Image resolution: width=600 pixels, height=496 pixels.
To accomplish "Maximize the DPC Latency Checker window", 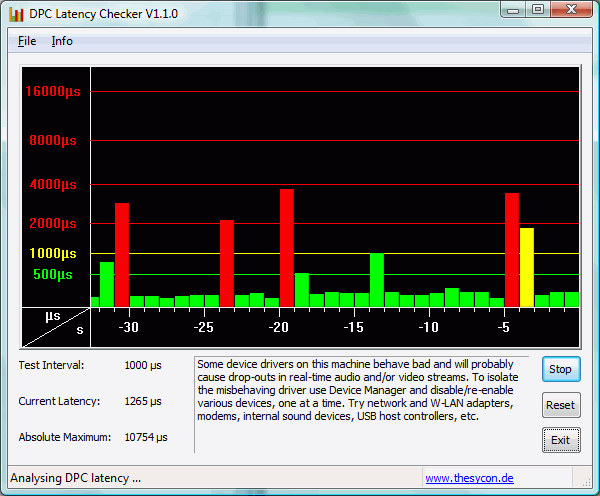I will coord(537,10).
